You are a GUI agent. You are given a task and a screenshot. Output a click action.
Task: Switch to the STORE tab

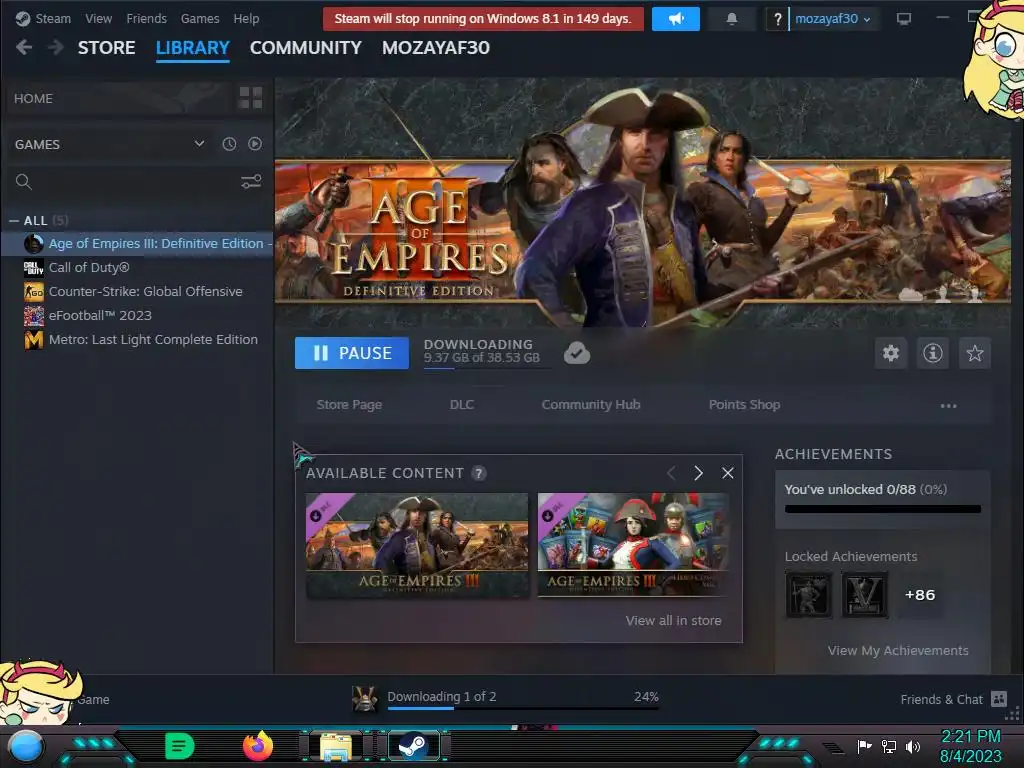(106, 48)
